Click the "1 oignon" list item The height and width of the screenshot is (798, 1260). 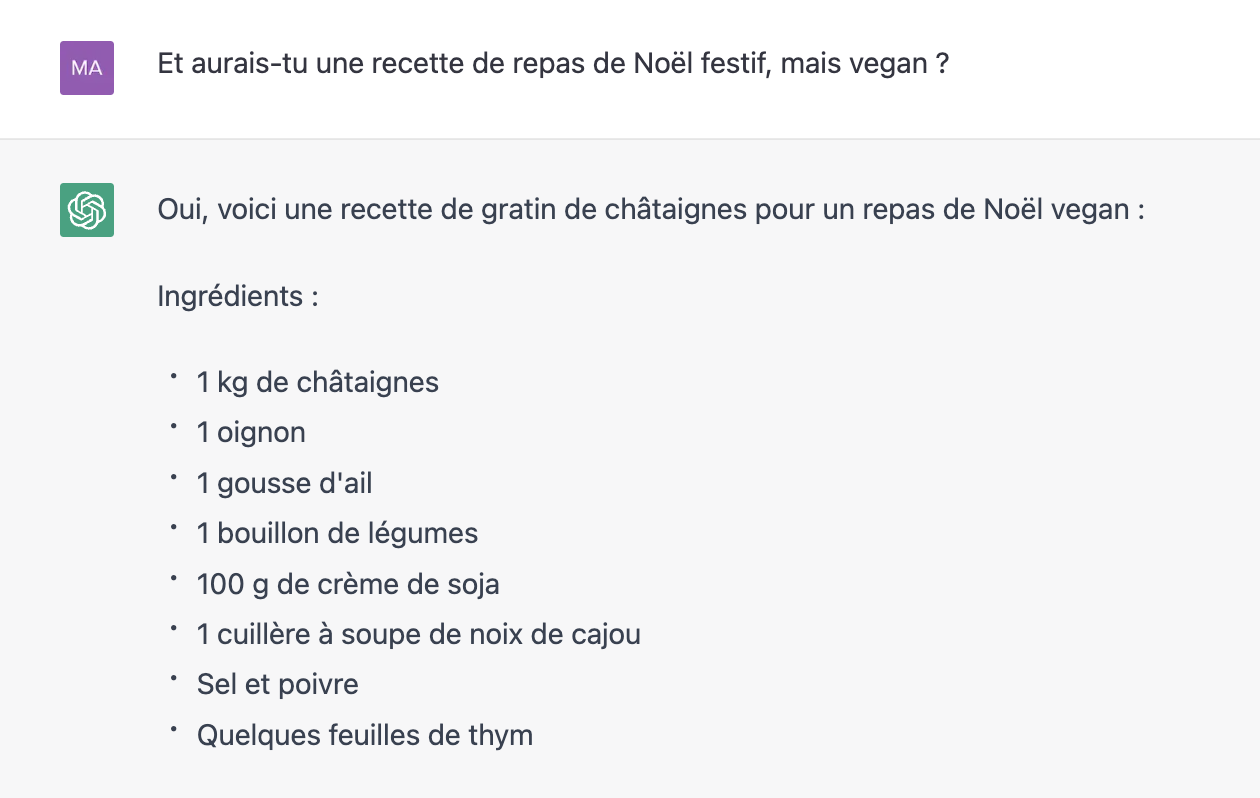point(251,433)
